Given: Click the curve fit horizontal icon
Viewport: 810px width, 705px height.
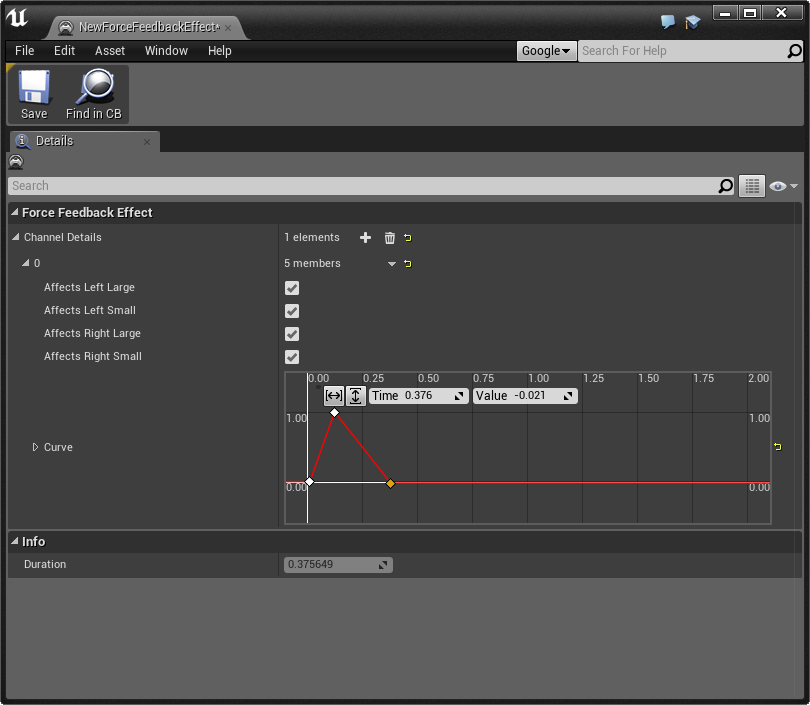Looking at the screenshot, I should coord(334,396).
